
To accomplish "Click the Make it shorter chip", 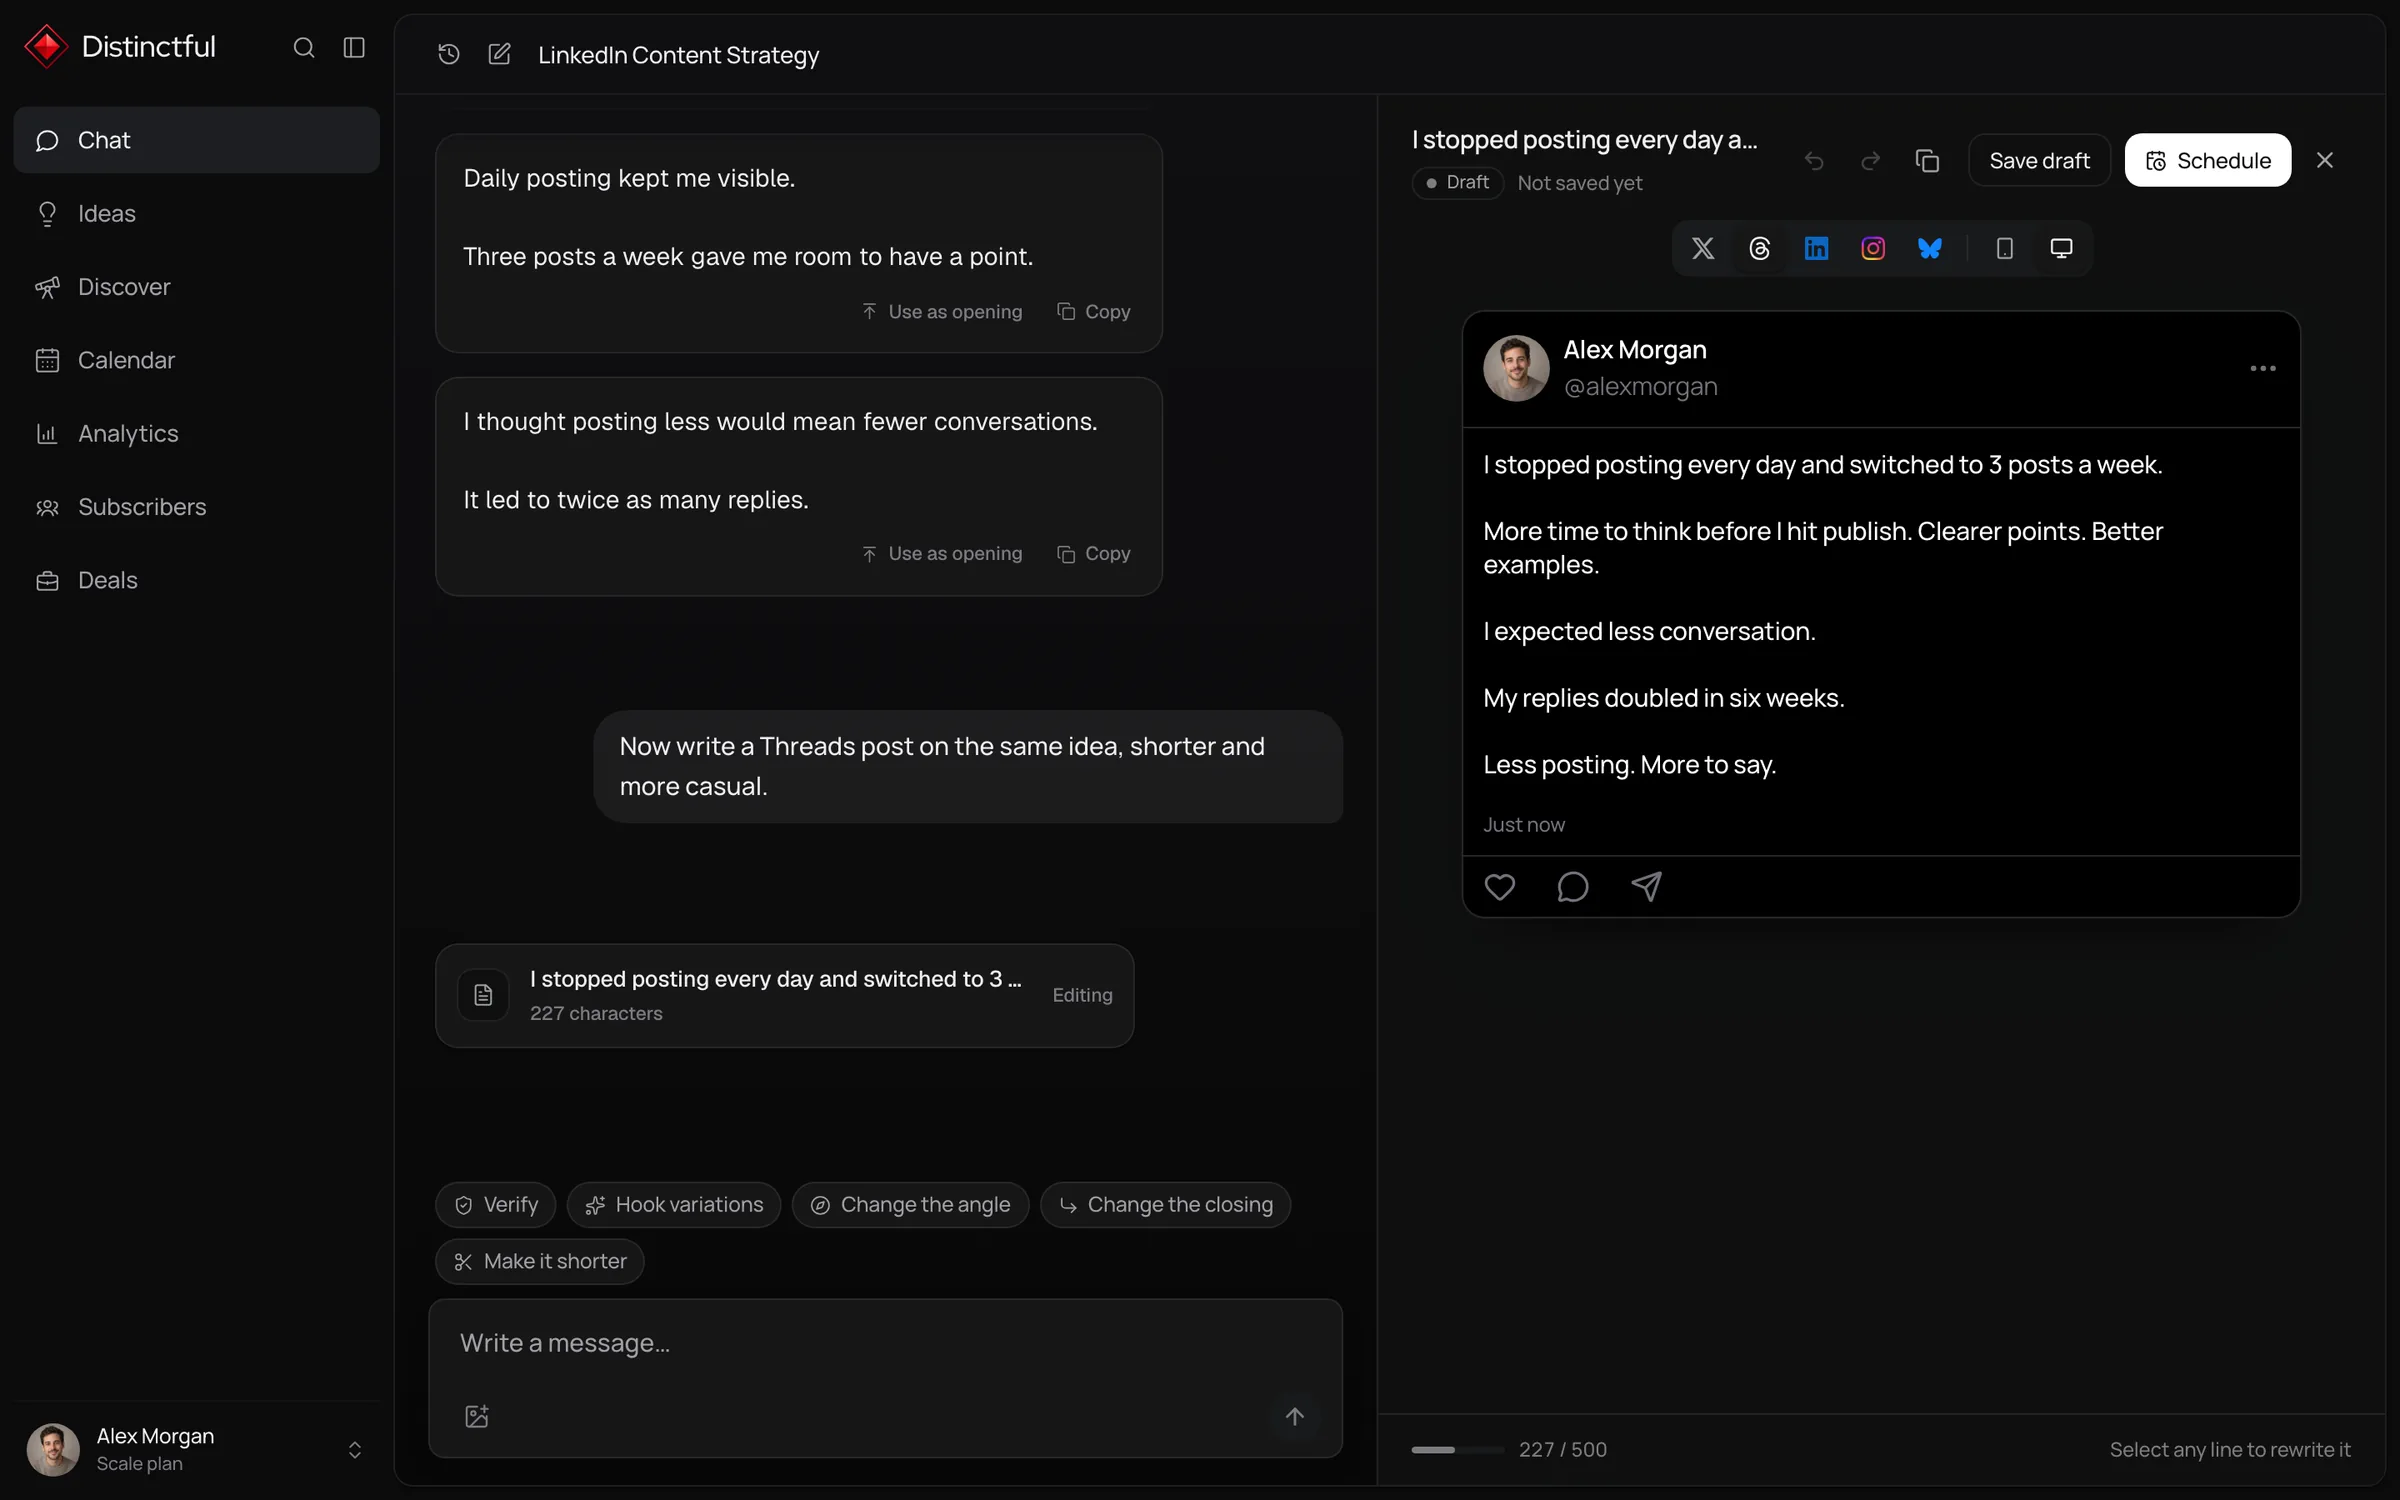I will tap(540, 1262).
